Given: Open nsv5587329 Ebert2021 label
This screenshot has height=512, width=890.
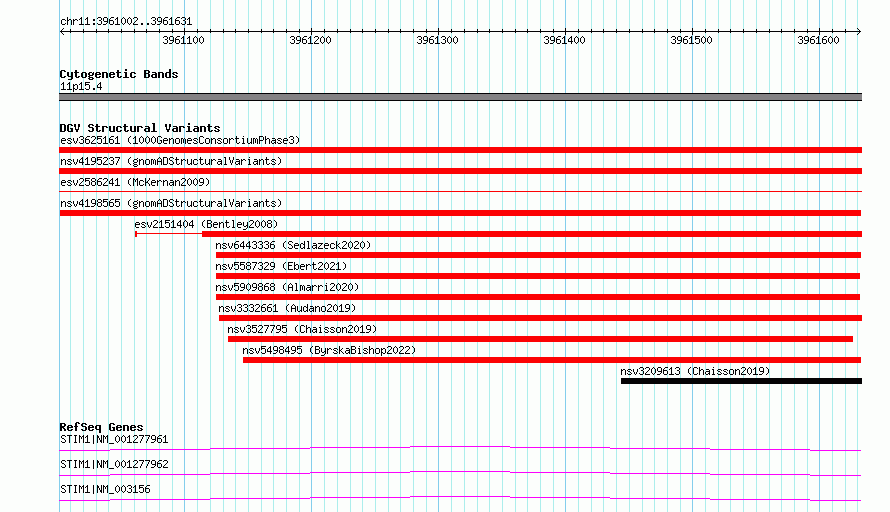Looking at the screenshot, I should point(281,266).
